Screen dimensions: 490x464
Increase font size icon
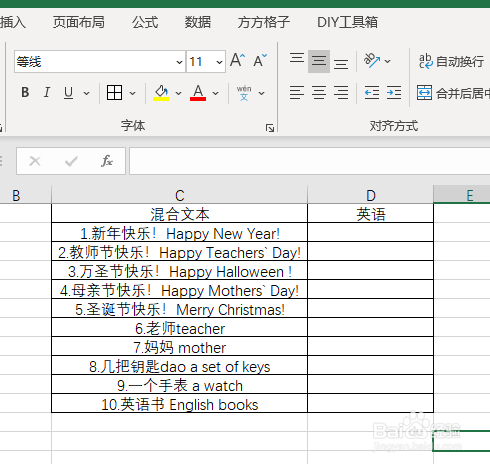[238, 61]
